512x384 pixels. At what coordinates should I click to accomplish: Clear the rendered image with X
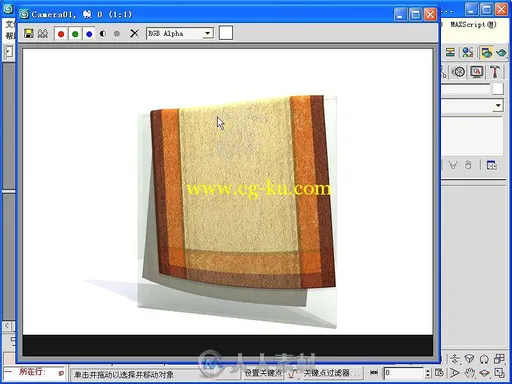tap(134, 33)
